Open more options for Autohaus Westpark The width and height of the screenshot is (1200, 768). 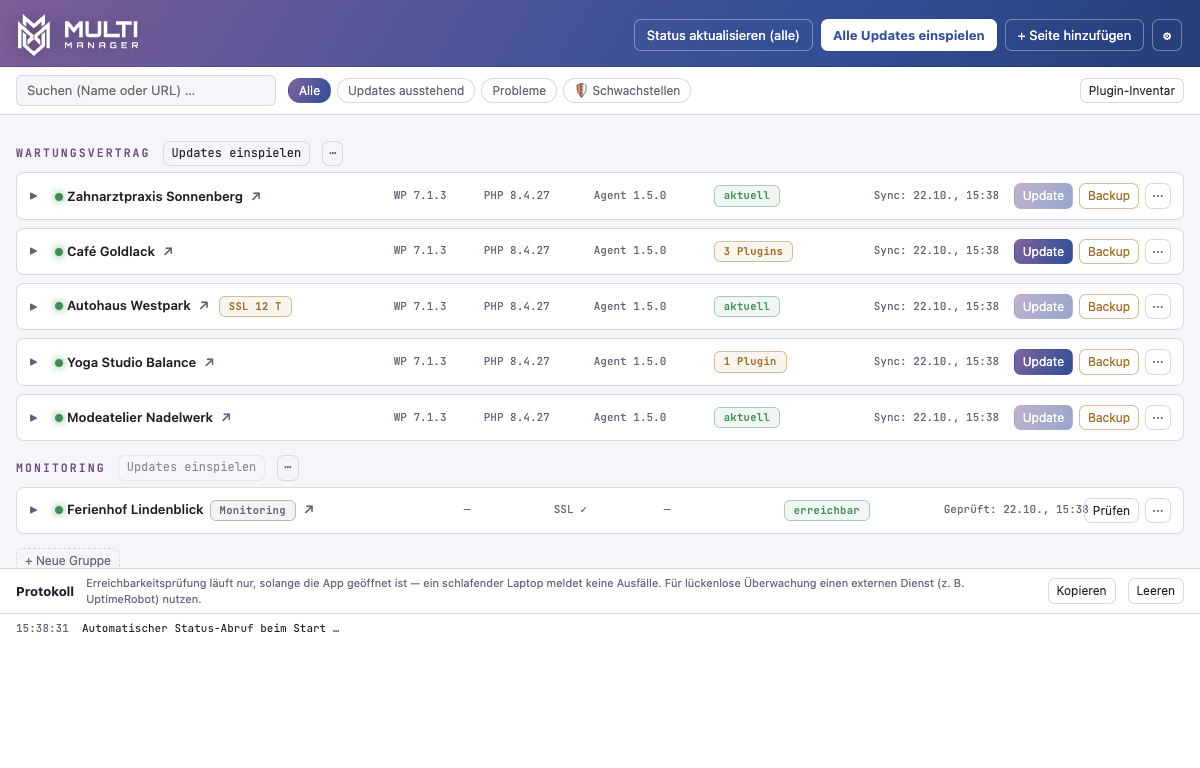pos(1158,306)
